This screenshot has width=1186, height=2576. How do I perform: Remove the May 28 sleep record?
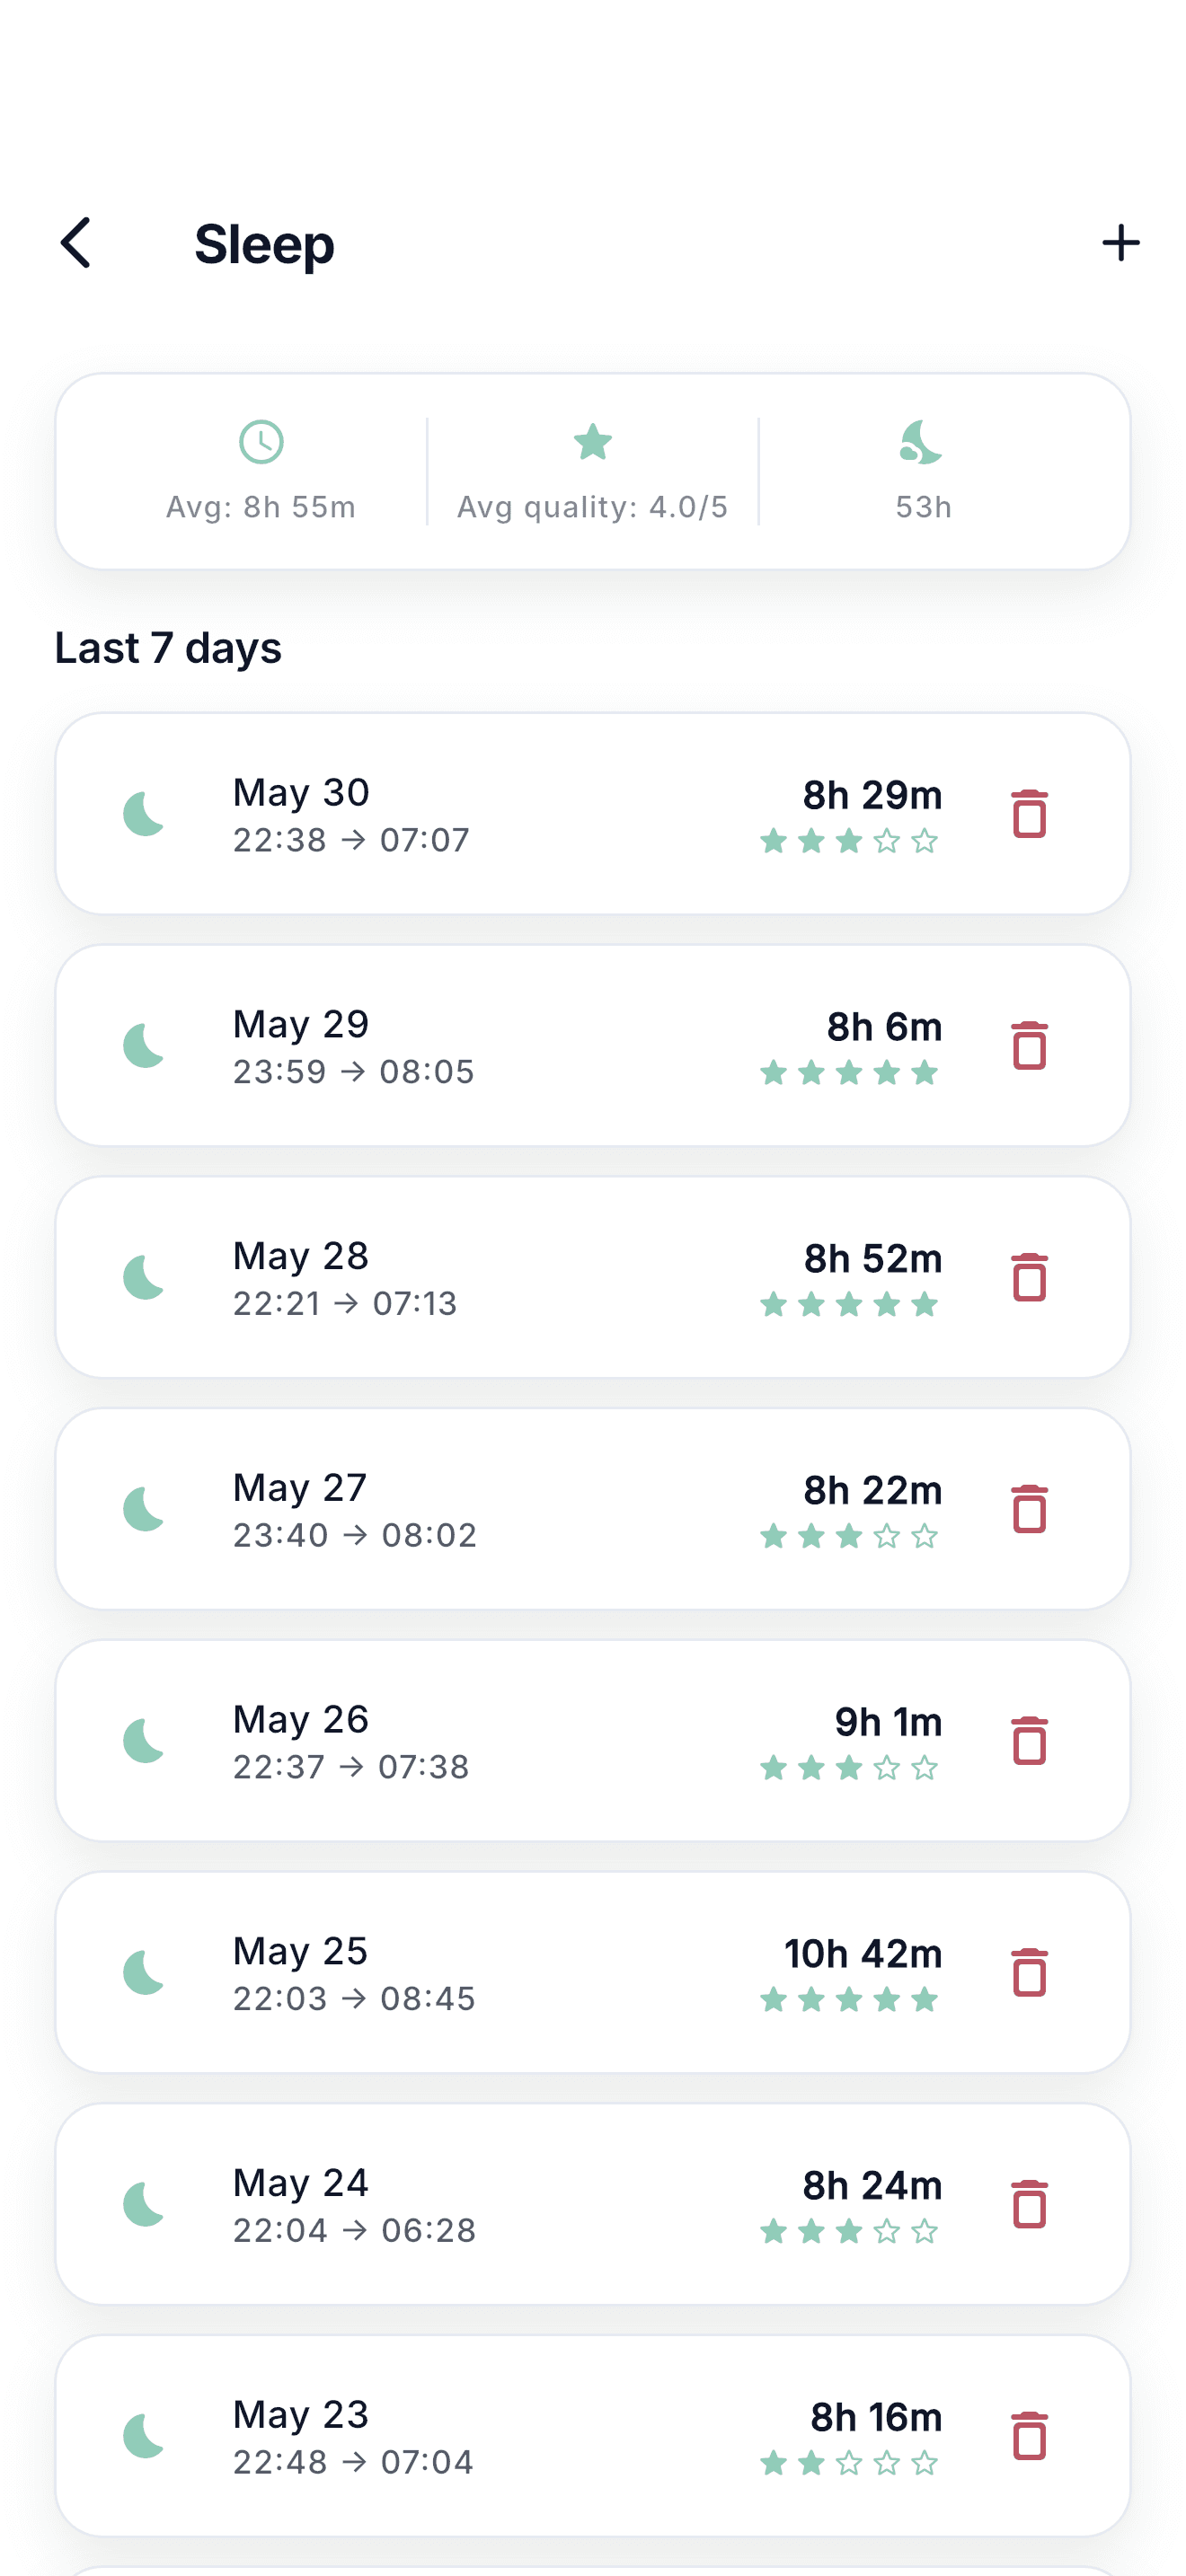(1029, 1278)
